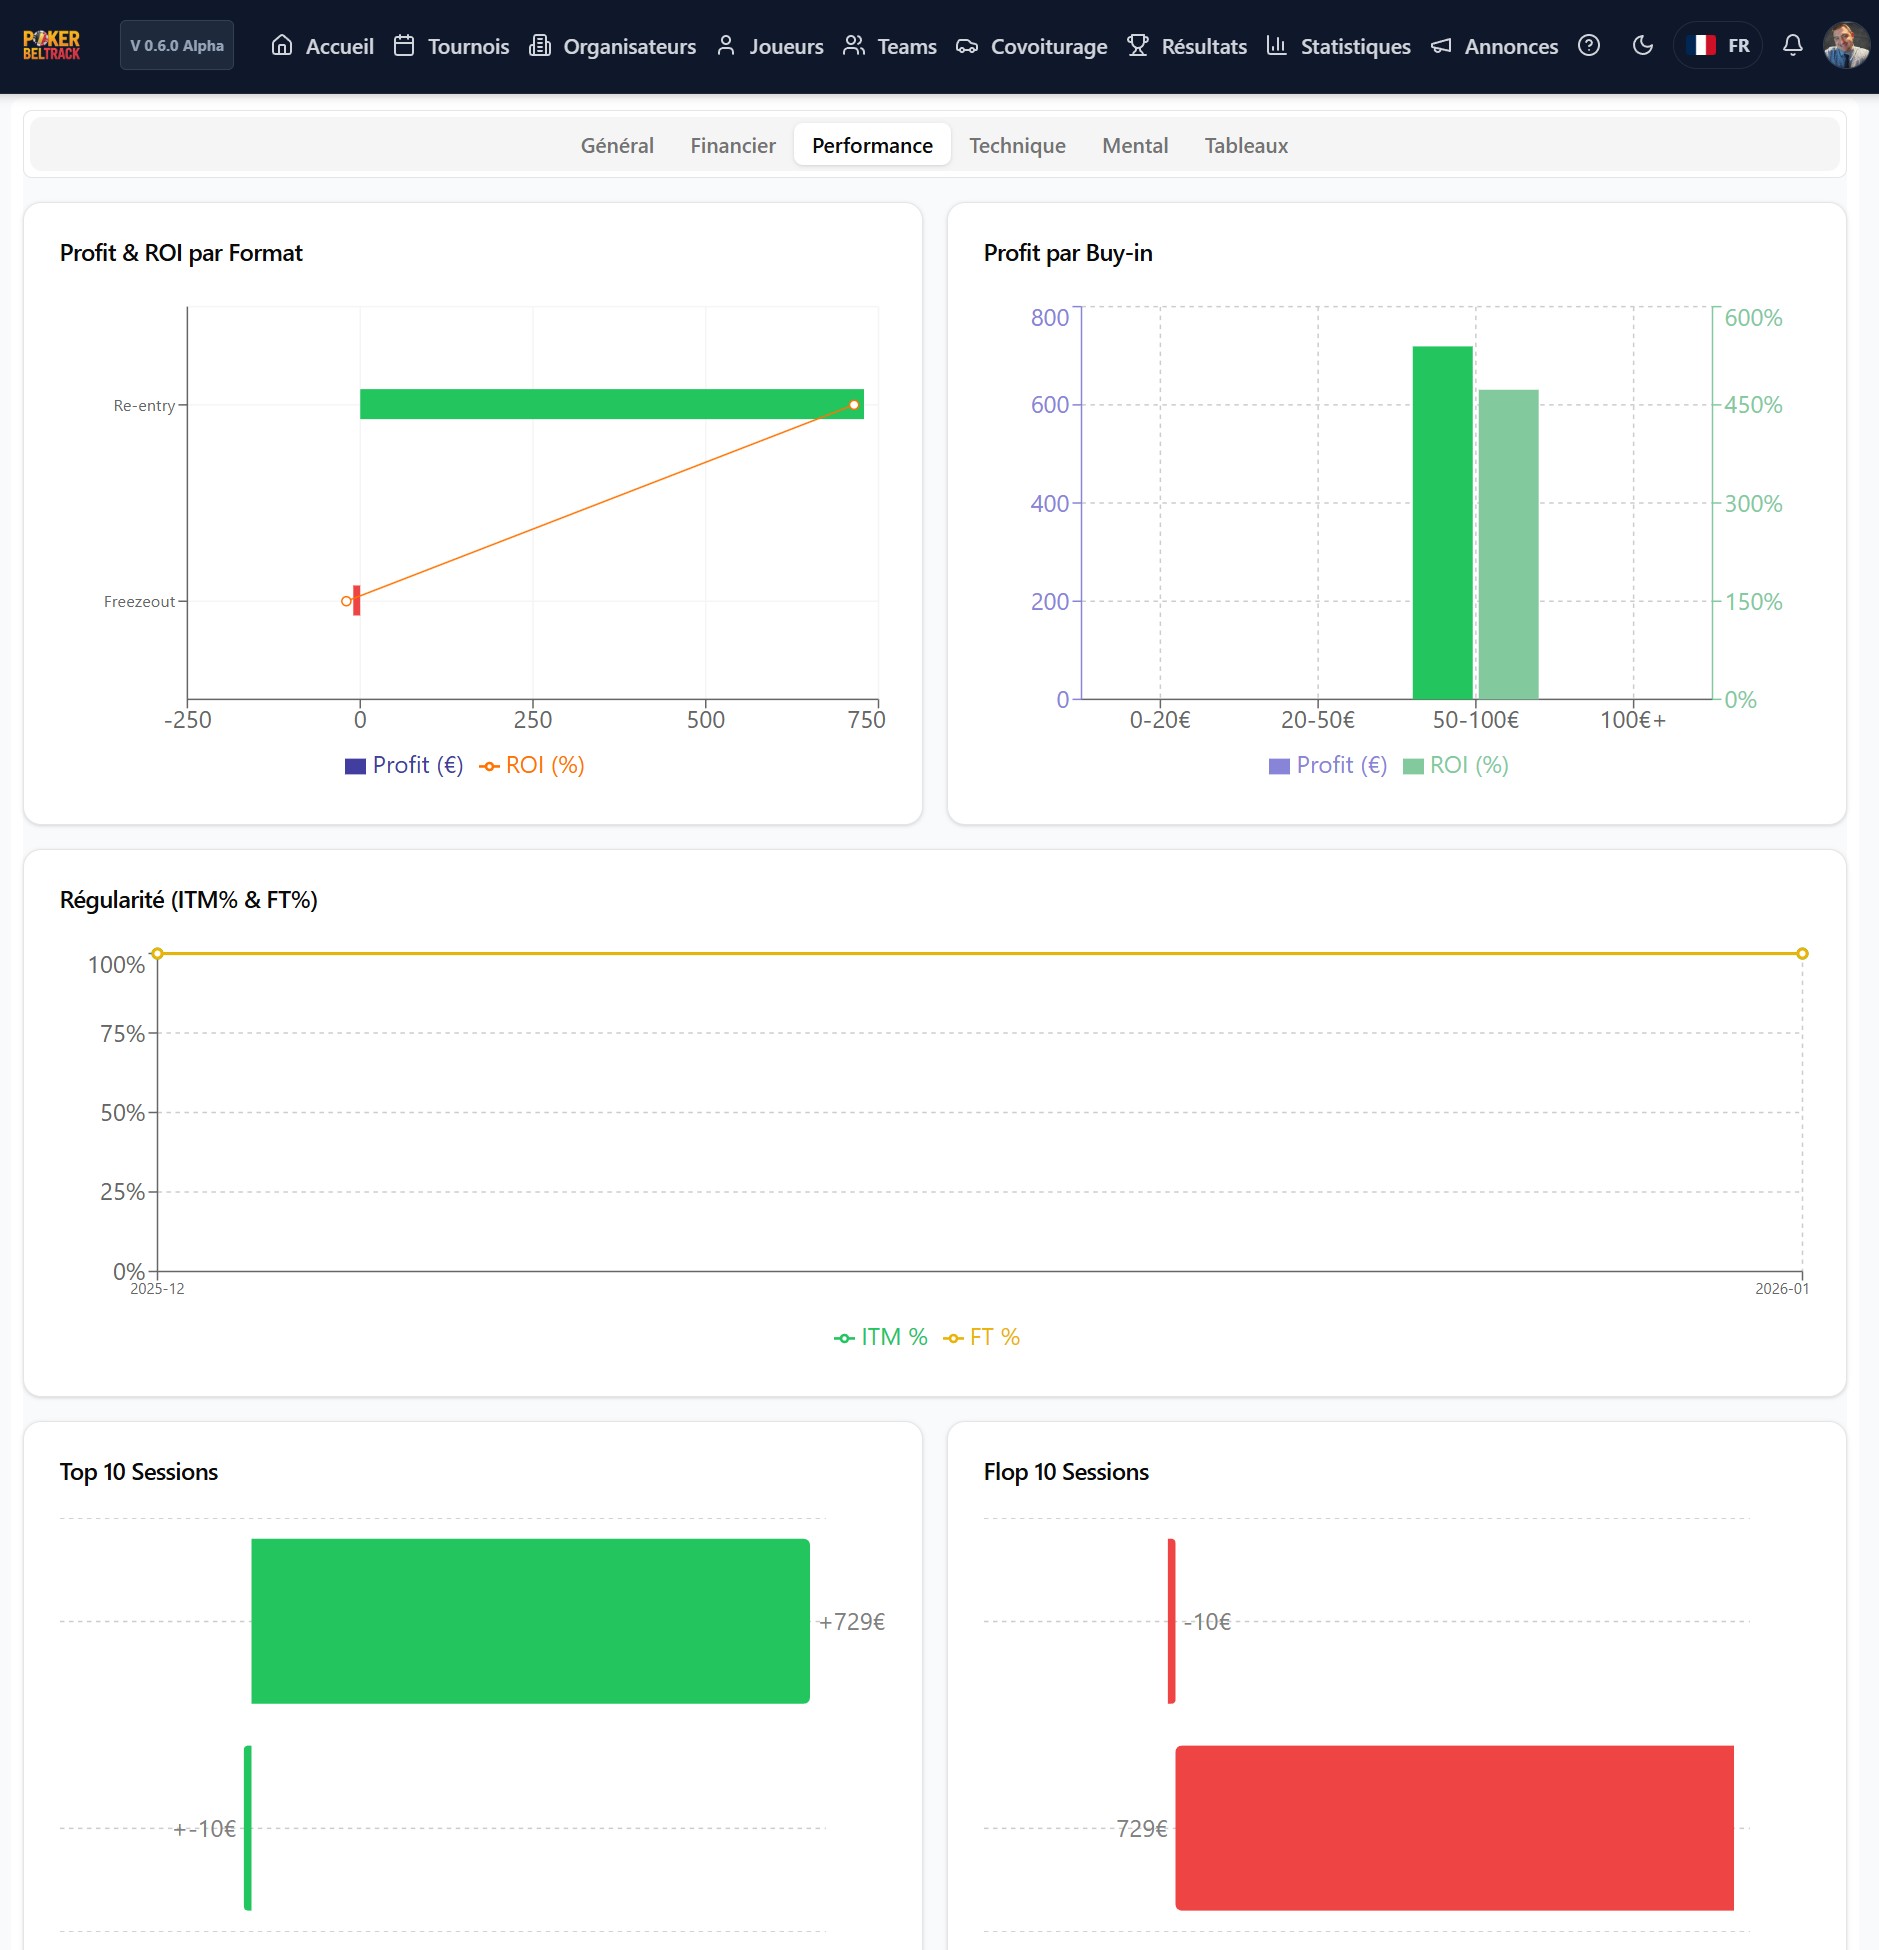Navigate to Covoiturage carpool page

(x=1031, y=46)
